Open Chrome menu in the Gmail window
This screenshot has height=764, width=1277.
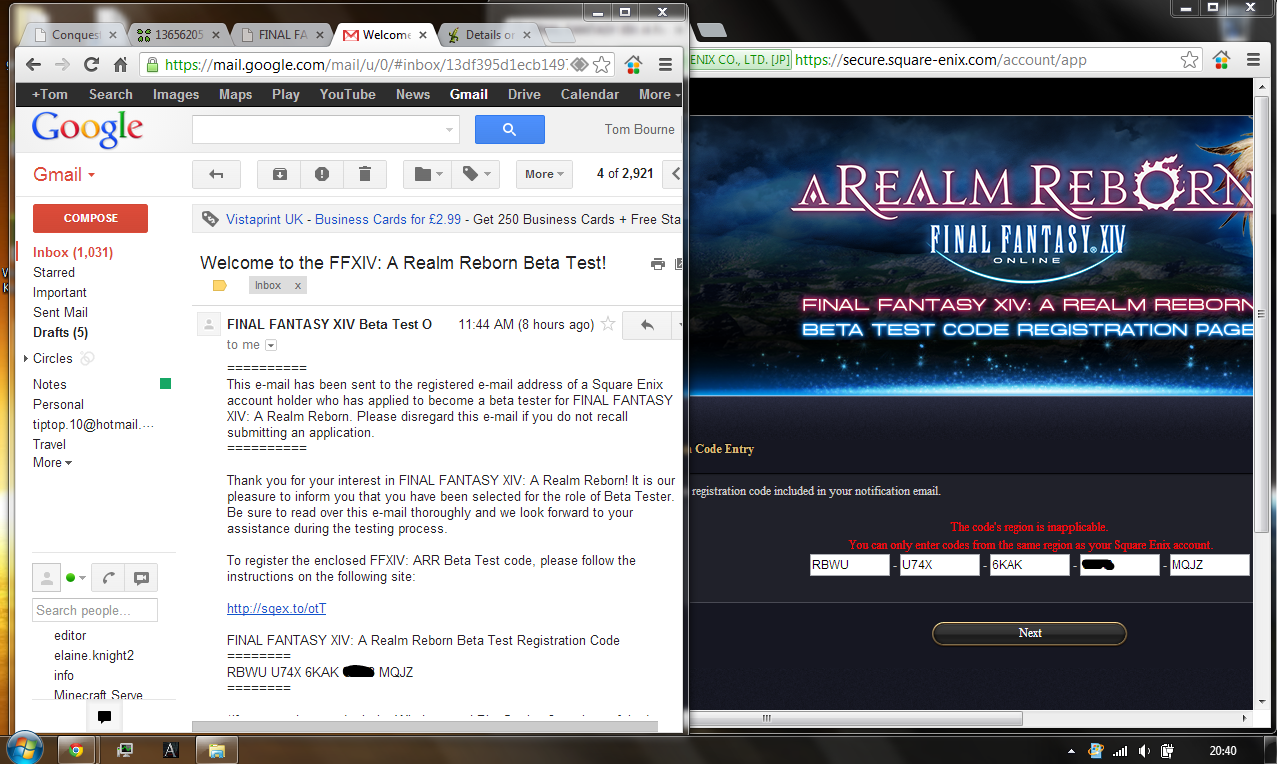coord(665,65)
